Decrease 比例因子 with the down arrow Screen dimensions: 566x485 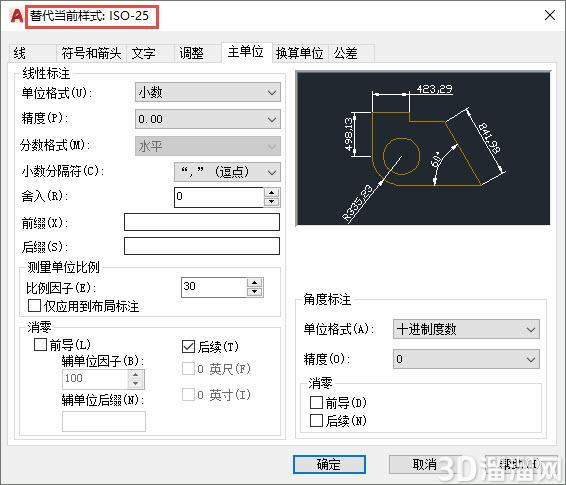point(255,292)
